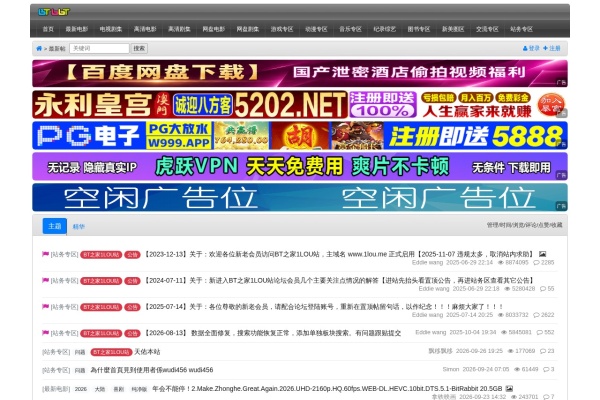Click the image attachment icon on the 2023-12-13 post
600x400 pixels.
pos(542,254)
